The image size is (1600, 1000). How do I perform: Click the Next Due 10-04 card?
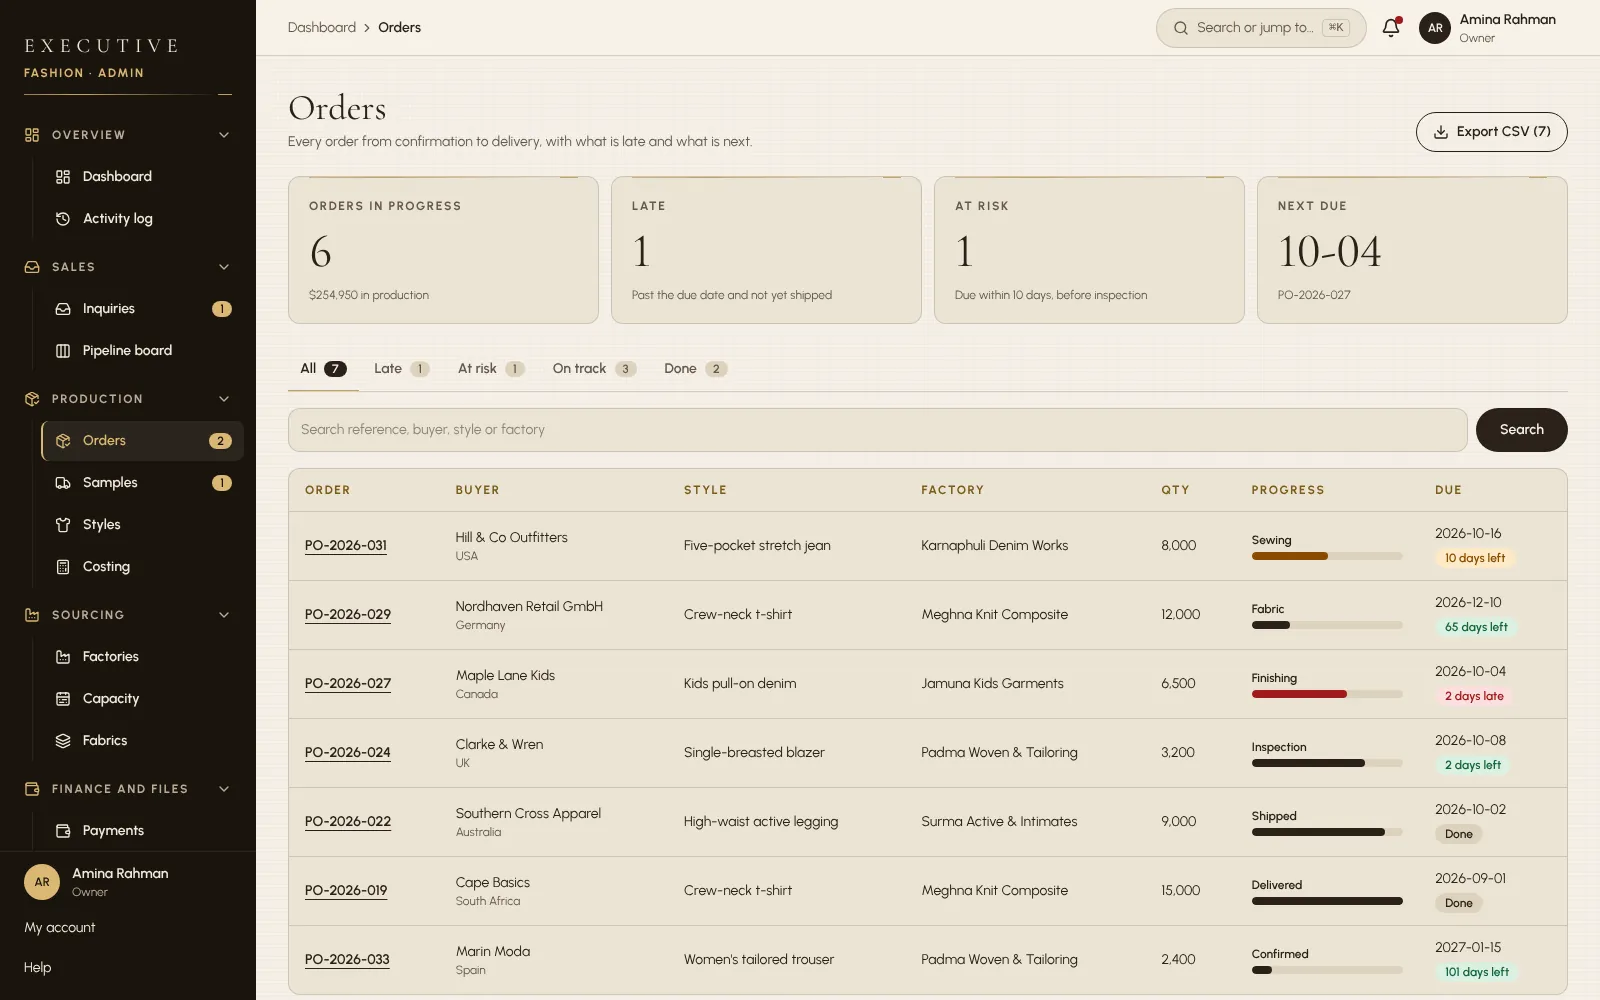1412,250
